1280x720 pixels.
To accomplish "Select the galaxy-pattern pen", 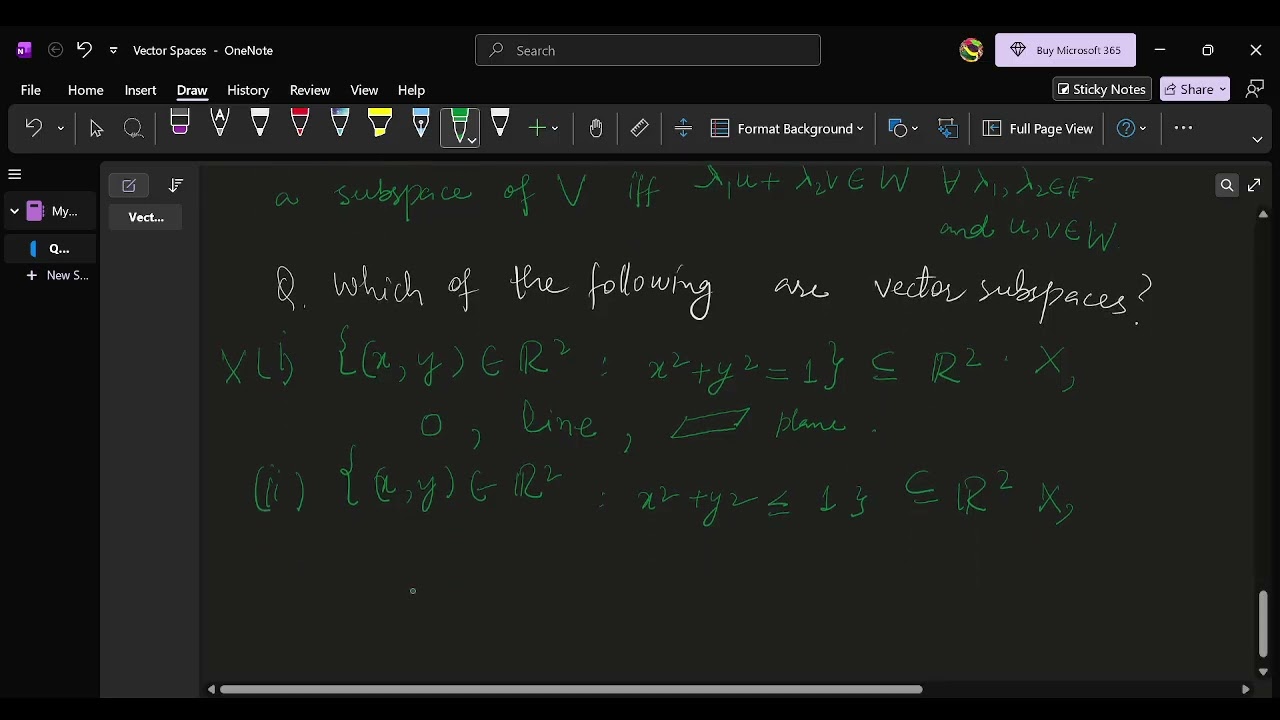I will tap(340, 124).
